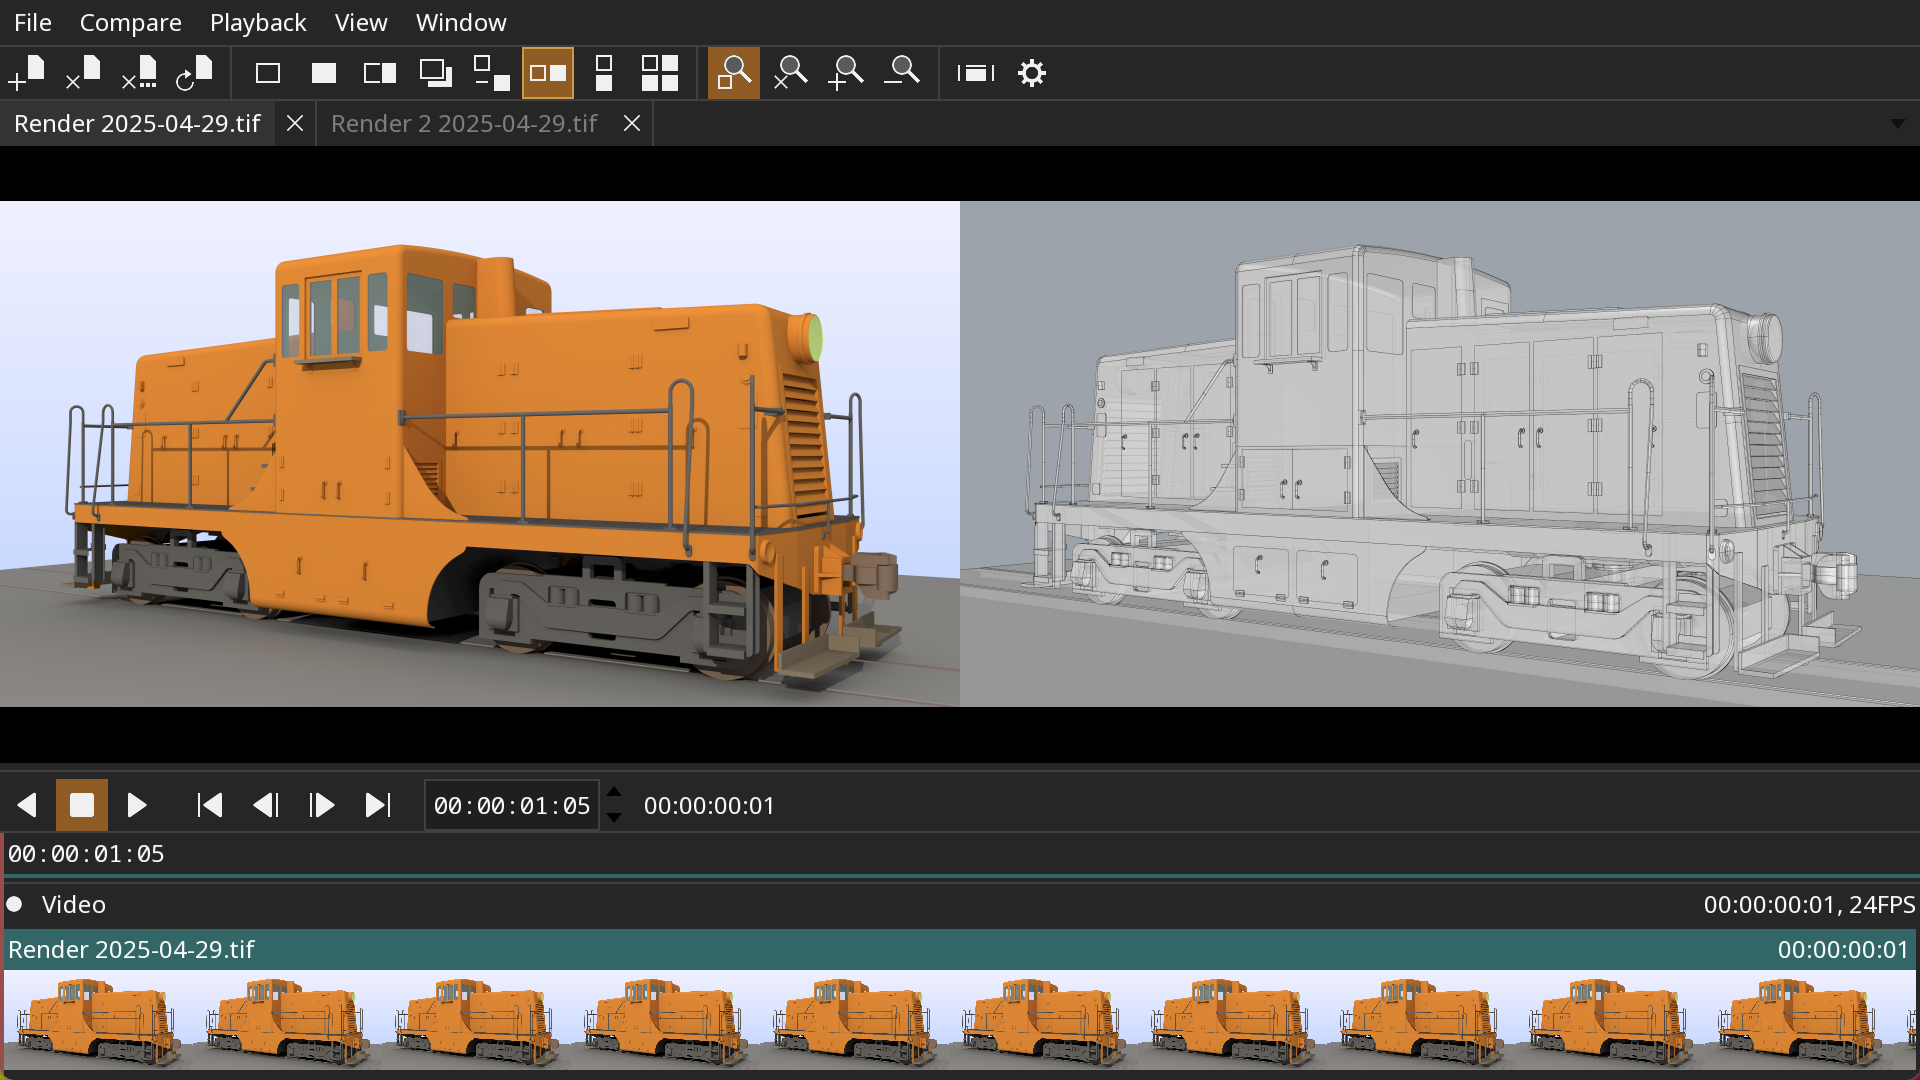Select the Render 2025-04-29.tif timeline clip
This screenshot has height=1080, width=1920.
pos(960,1000)
